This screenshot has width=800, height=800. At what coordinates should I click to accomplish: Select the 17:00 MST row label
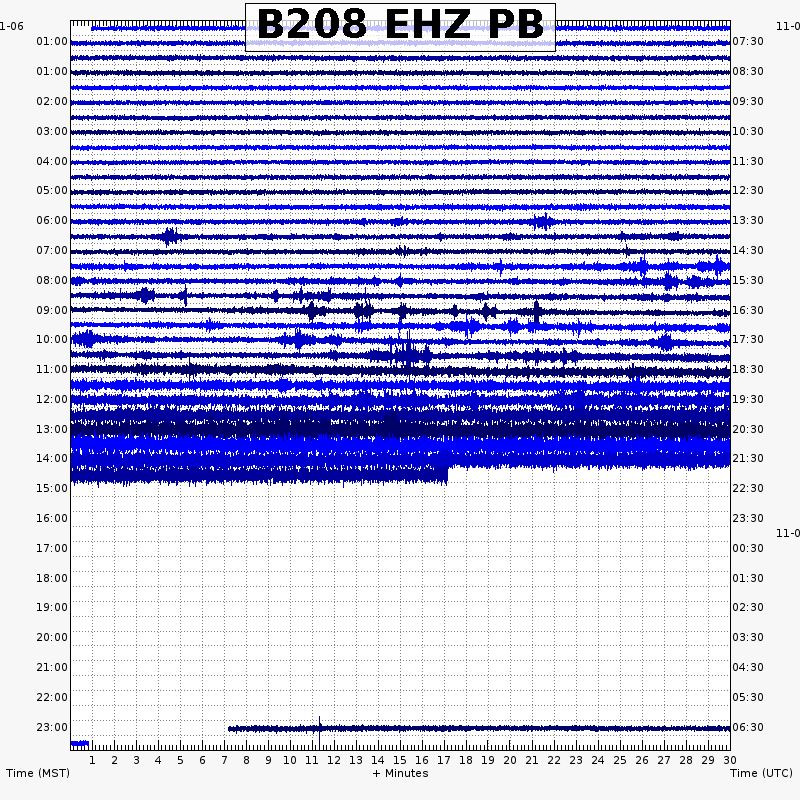pos(52,548)
